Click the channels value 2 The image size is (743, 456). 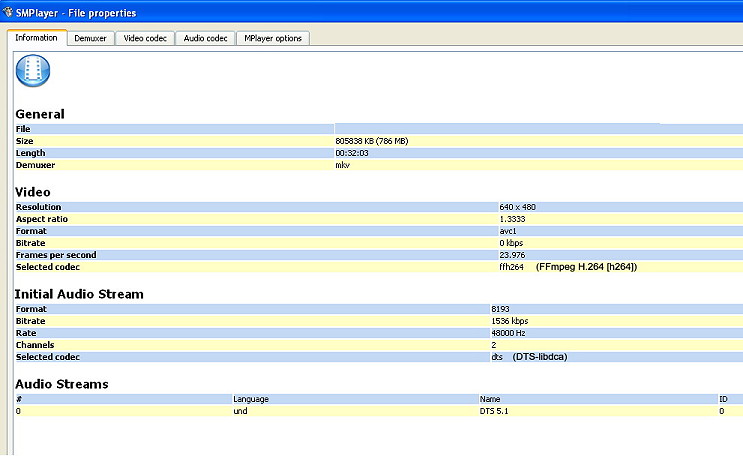[494, 345]
